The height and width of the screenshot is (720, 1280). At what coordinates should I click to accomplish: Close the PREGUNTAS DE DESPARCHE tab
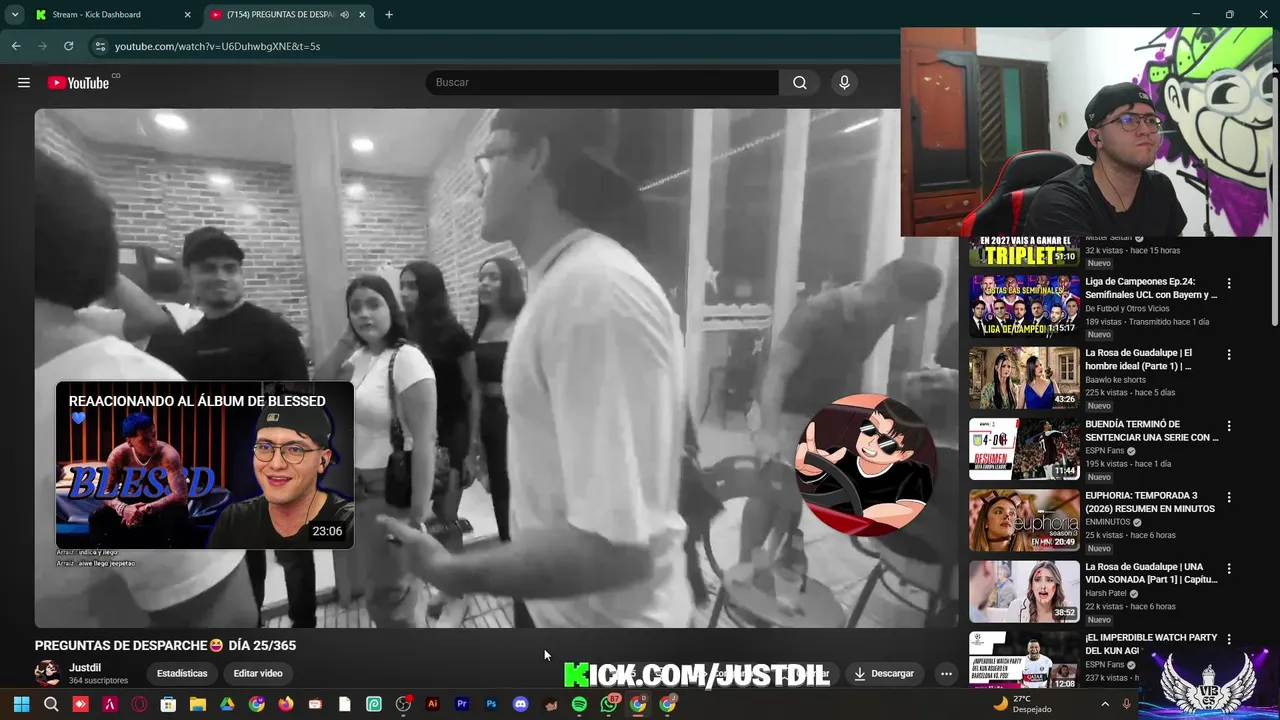(362, 15)
